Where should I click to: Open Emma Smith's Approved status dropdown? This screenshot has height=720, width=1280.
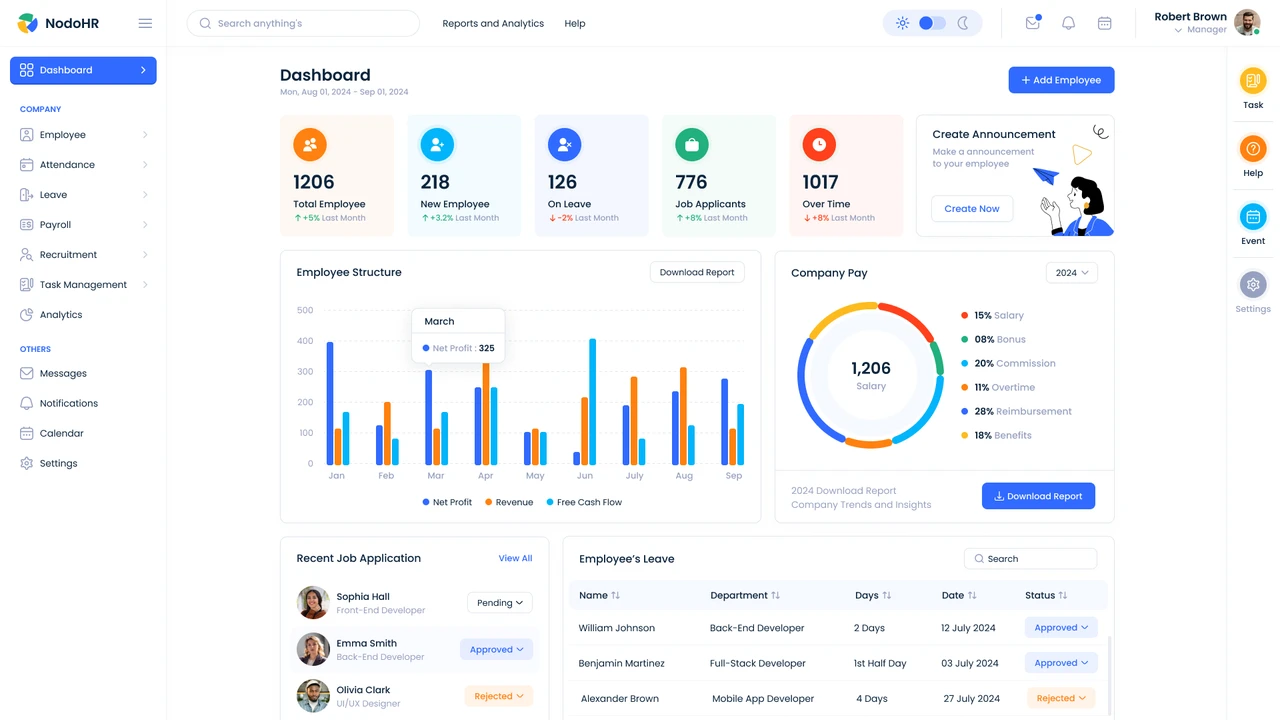point(497,649)
